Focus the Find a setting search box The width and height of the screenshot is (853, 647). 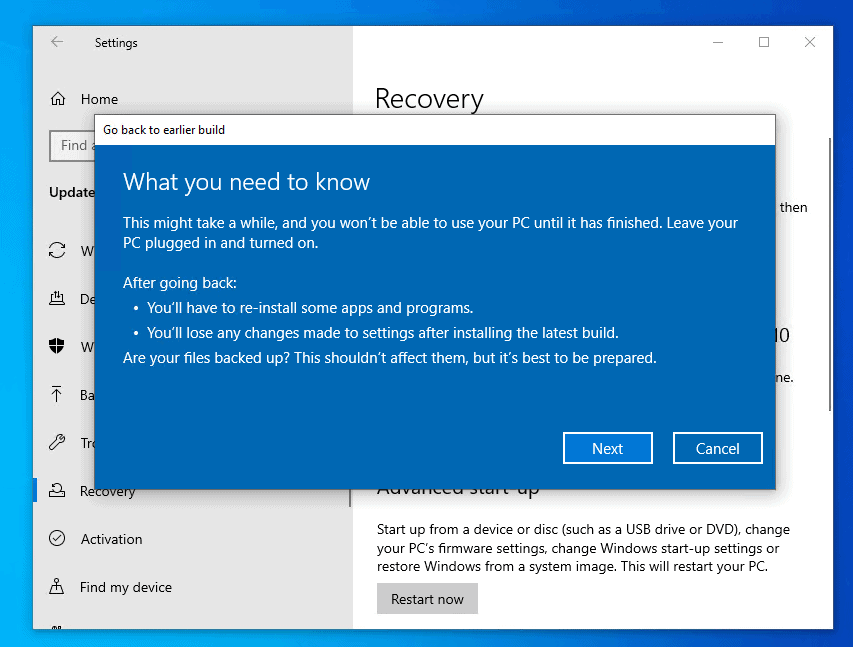[72, 145]
